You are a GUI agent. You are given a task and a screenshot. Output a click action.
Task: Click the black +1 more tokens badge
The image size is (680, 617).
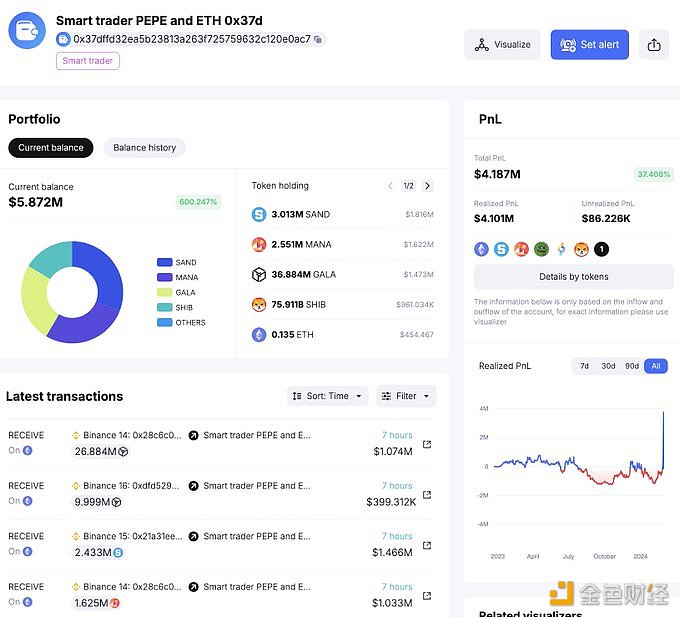(x=601, y=249)
